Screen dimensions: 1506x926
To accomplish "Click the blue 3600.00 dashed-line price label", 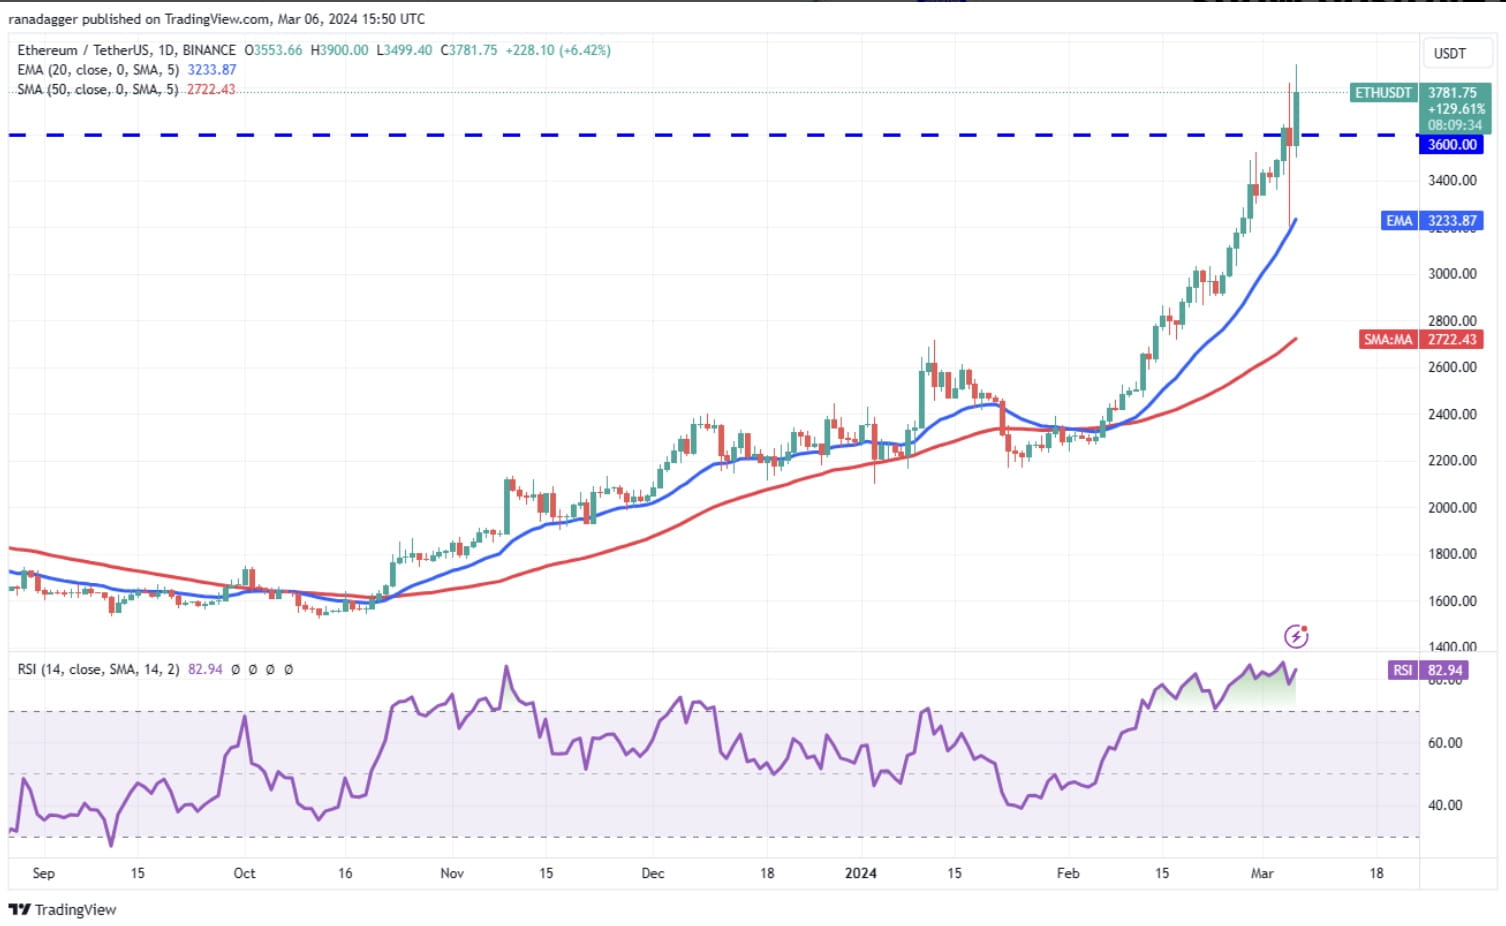I will [x=1451, y=144].
